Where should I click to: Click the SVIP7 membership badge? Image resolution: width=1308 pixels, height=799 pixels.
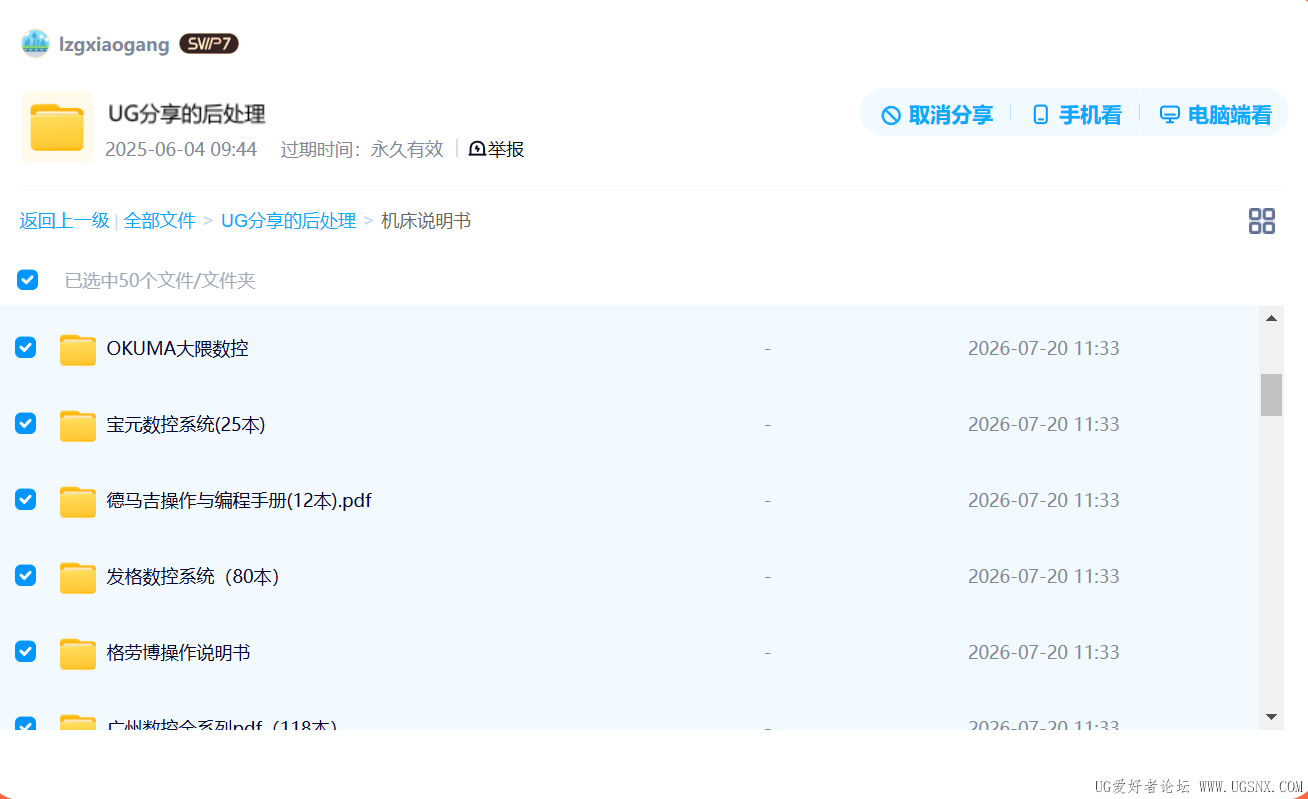(x=208, y=44)
